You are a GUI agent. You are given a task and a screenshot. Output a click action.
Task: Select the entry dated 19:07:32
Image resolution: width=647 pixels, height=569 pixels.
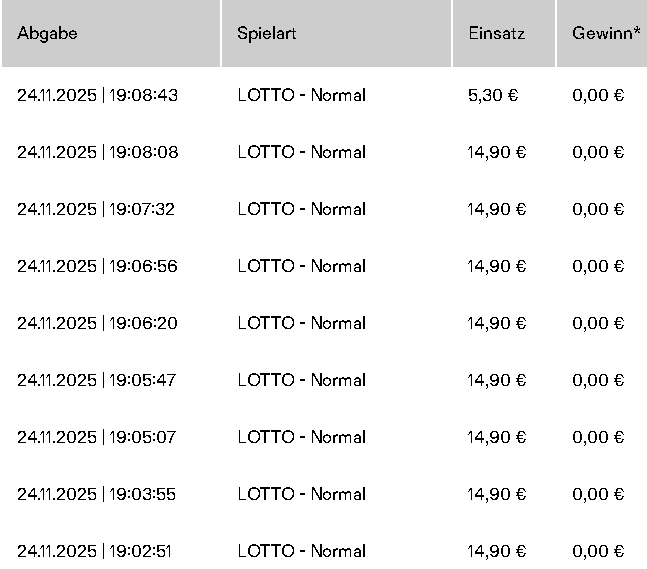(x=97, y=210)
